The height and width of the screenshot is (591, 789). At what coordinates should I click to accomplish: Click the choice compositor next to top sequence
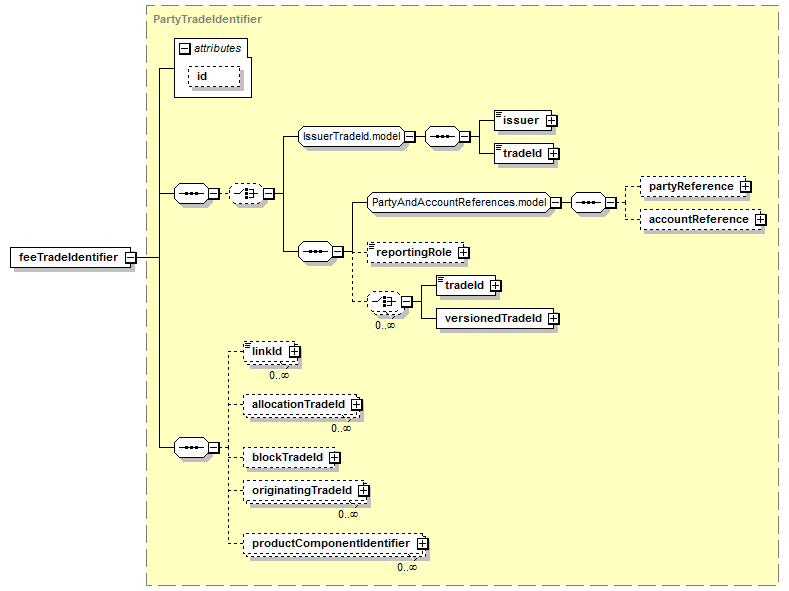(246, 194)
